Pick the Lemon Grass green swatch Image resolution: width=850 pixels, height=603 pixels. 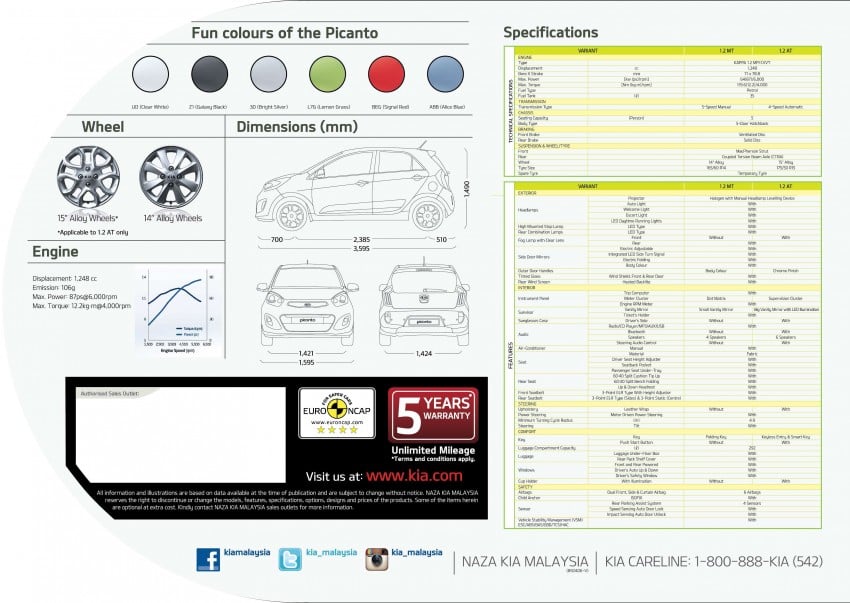(327, 74)
